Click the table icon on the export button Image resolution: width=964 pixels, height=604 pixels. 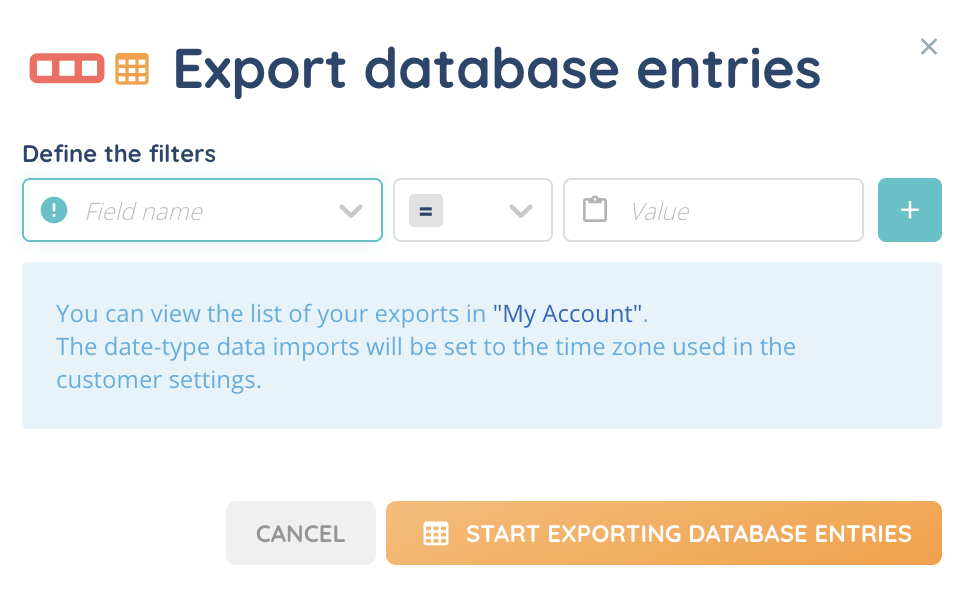coord(436,533)
